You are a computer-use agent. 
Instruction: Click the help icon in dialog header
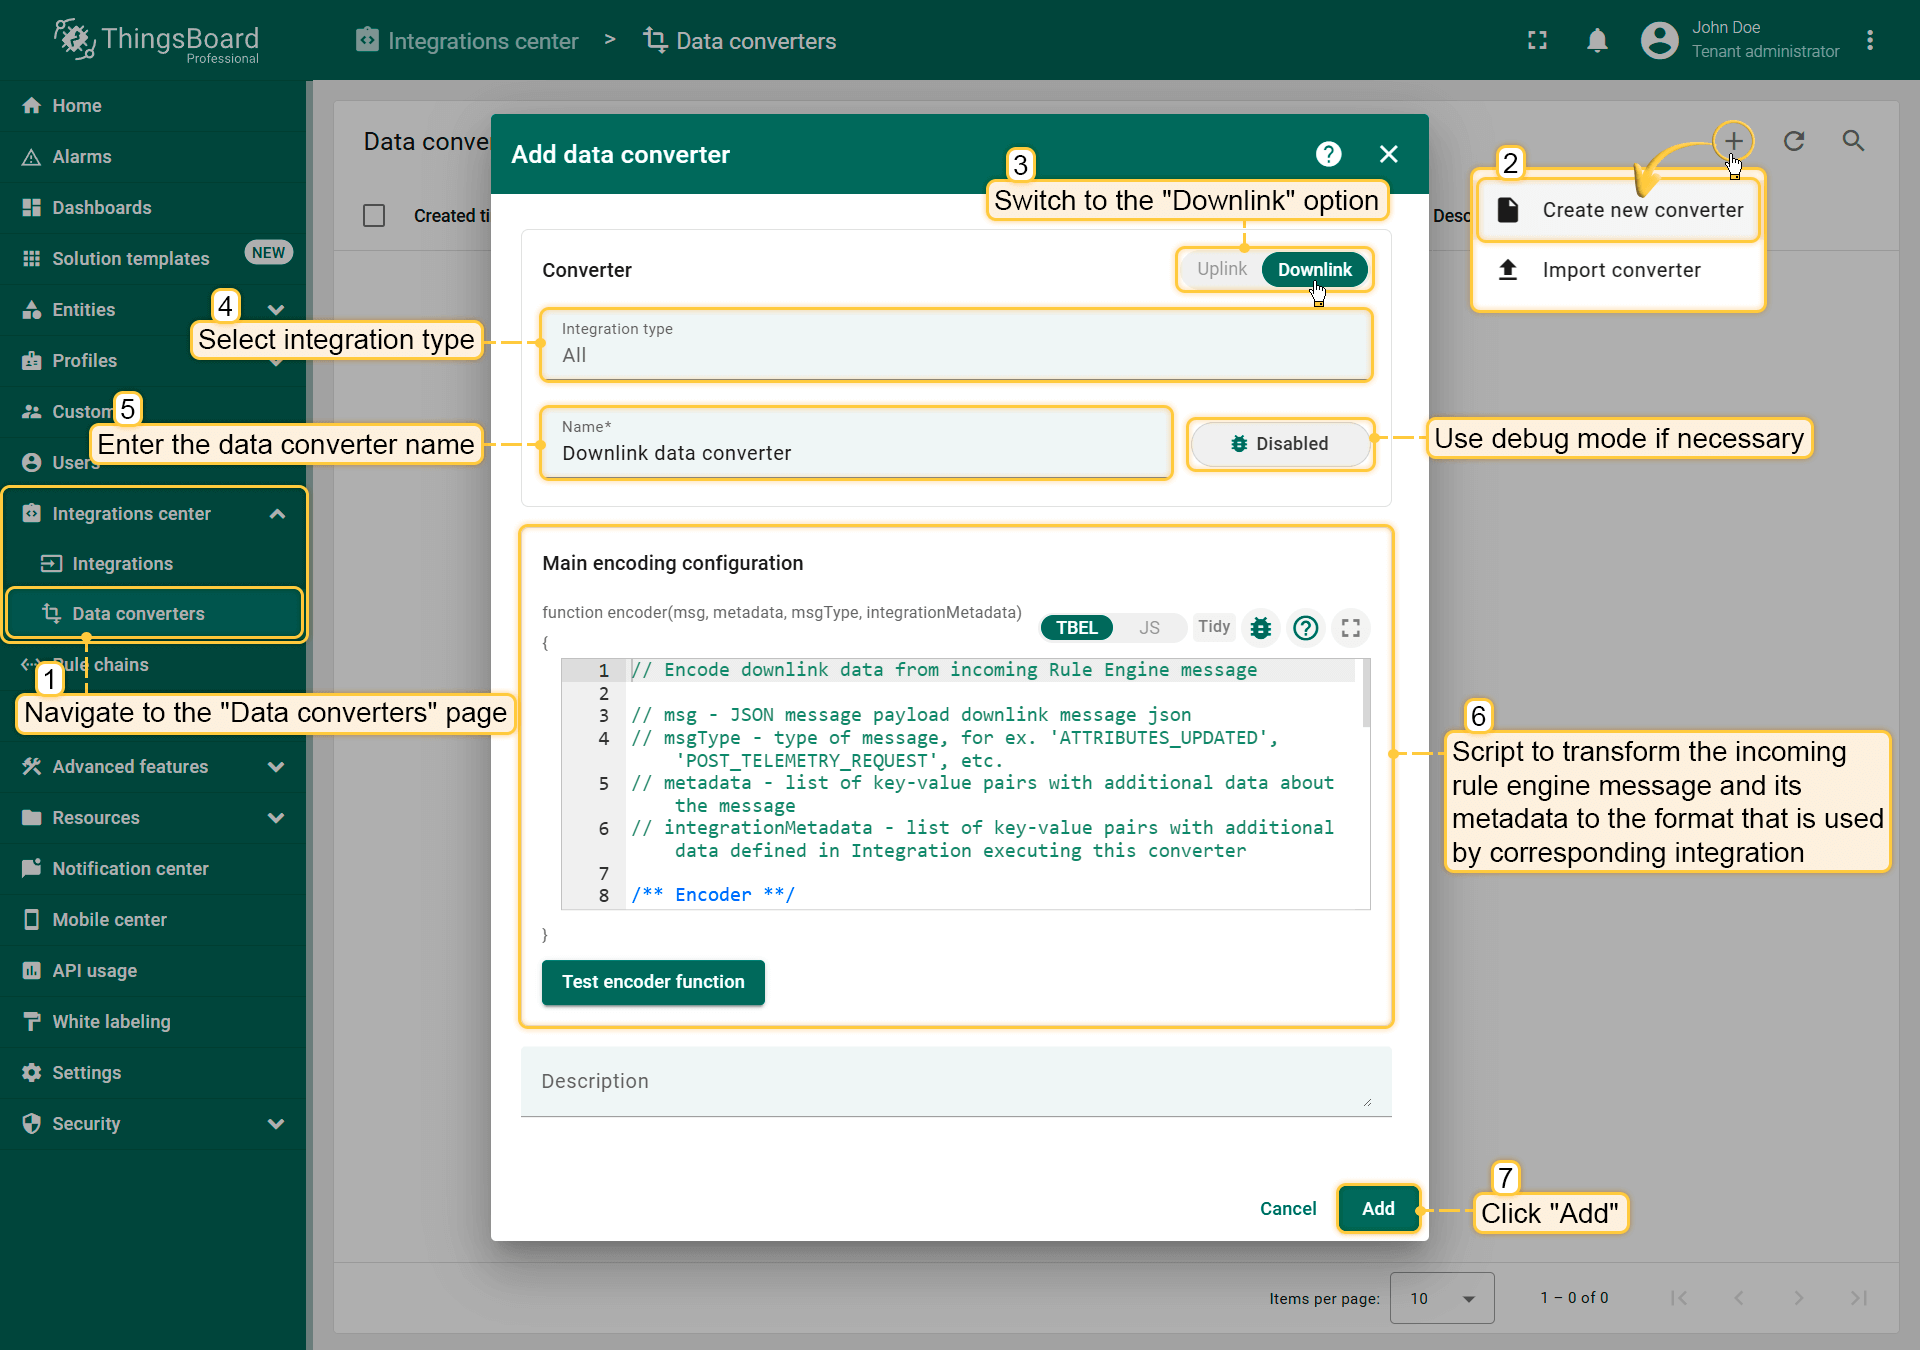[1328, 154]
